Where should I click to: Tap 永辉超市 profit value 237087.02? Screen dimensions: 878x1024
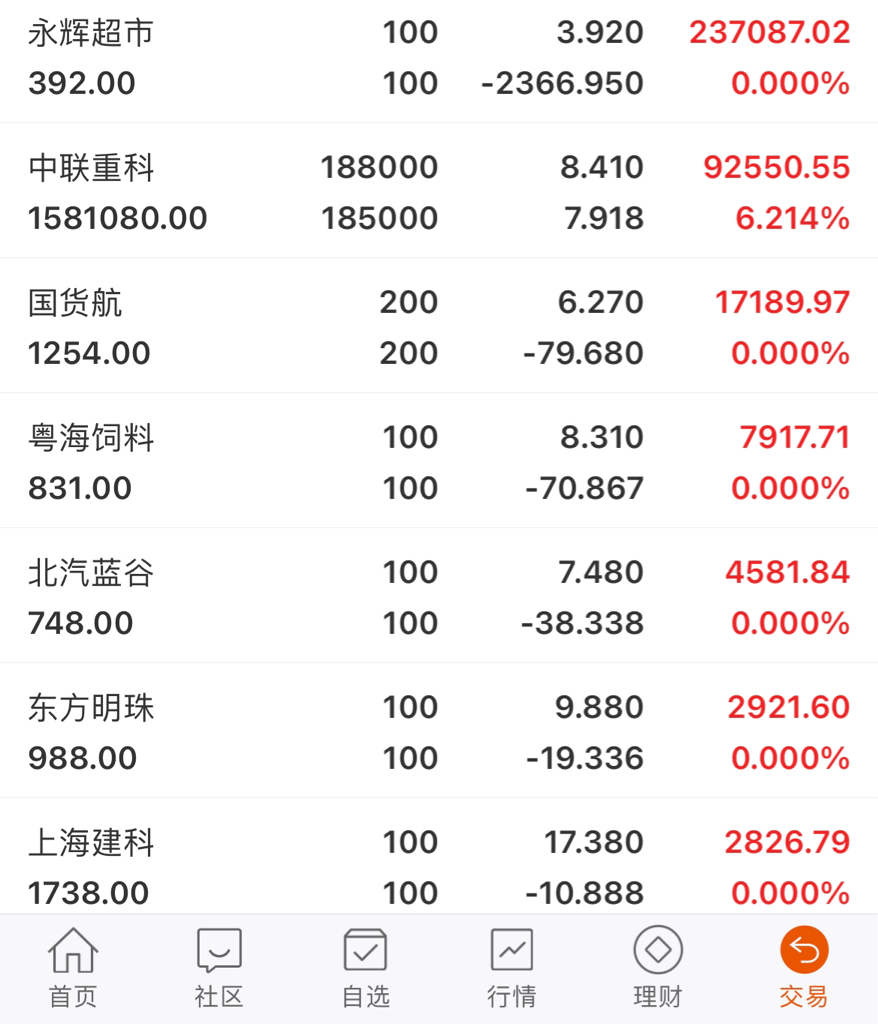click(x=769, y=33)
